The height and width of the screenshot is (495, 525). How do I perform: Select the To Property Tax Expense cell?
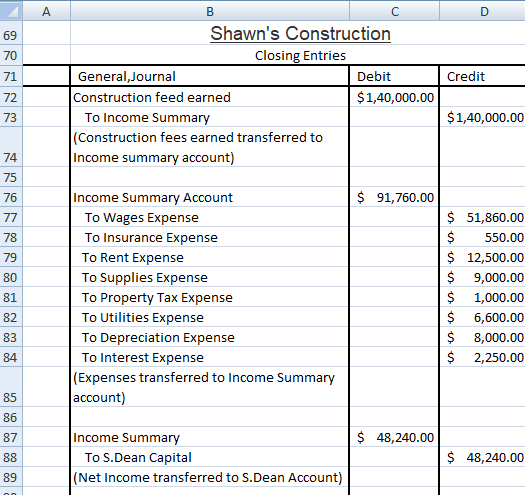tap(210, 297)
